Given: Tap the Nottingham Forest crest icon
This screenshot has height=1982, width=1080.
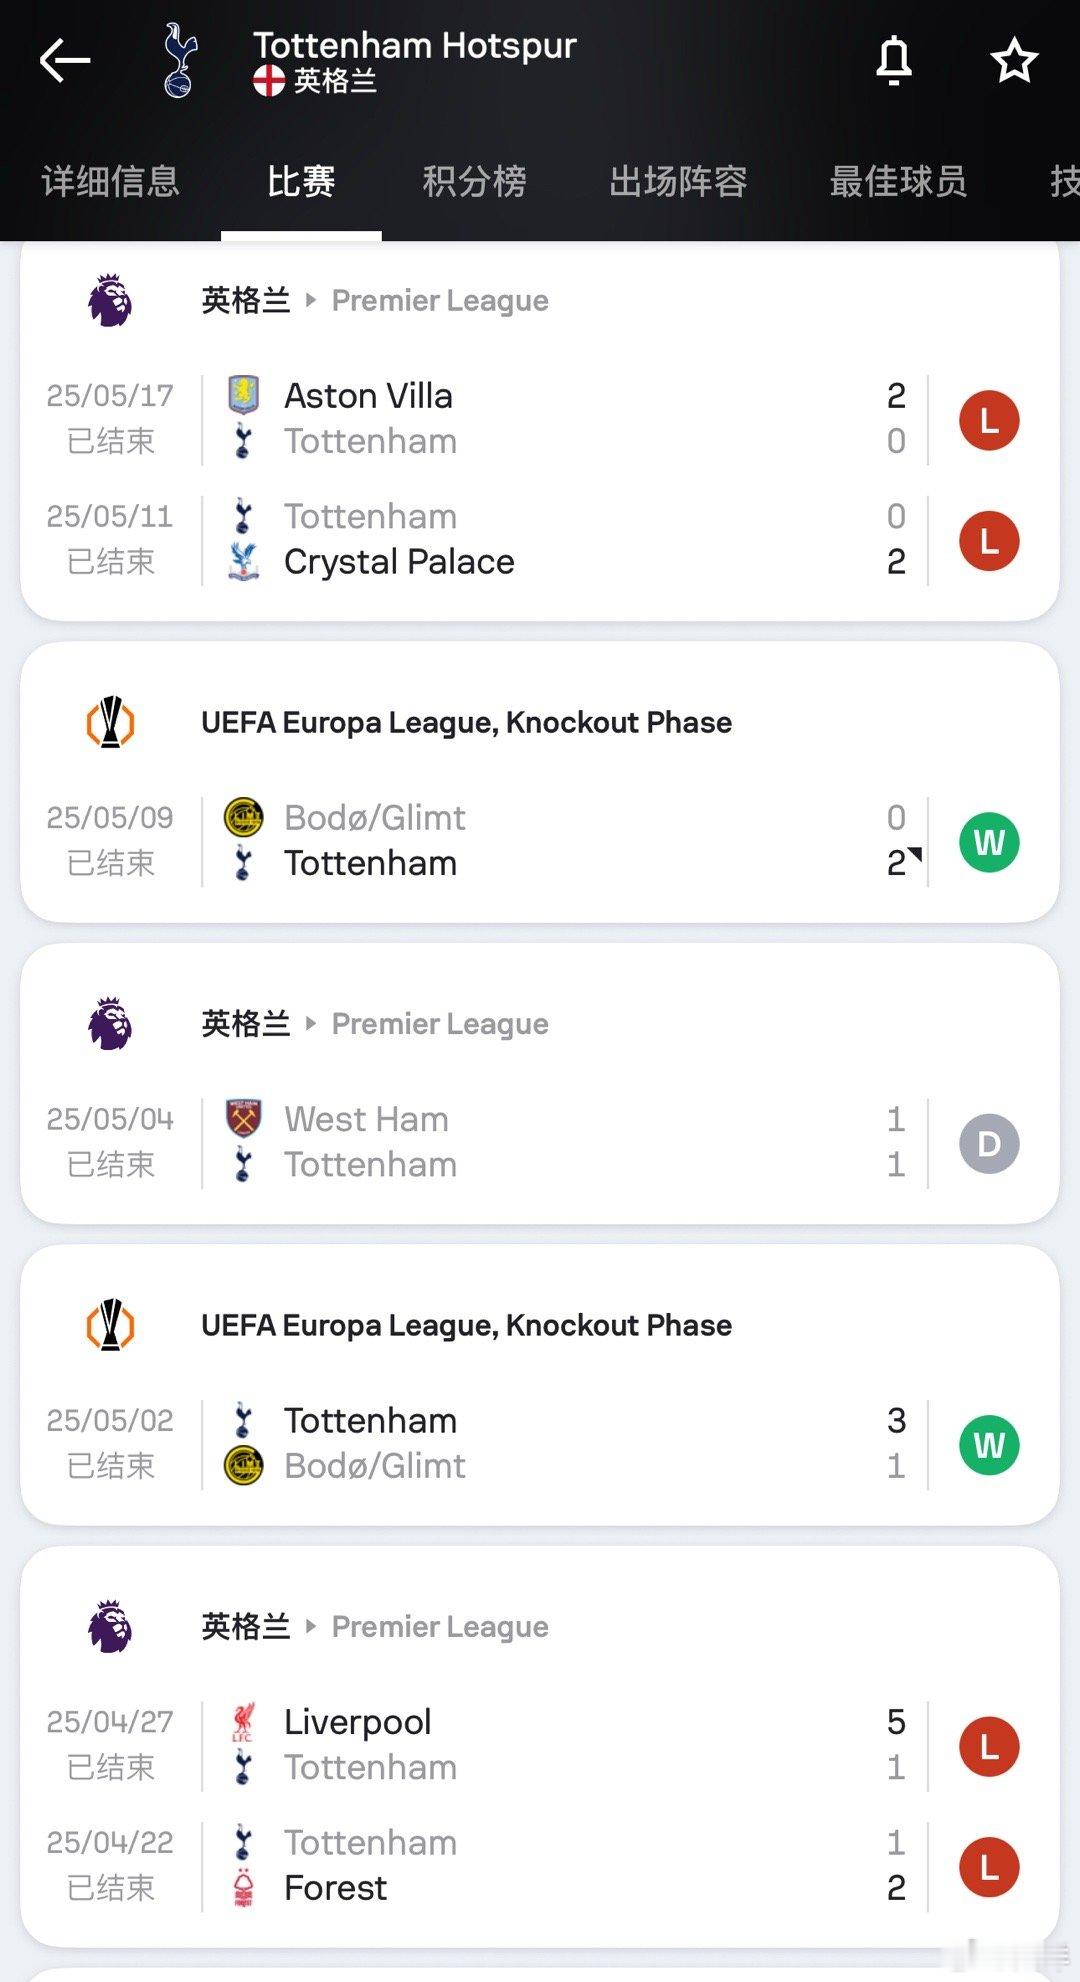Looking at the screenshot, I should click(x=243, y=1888).
